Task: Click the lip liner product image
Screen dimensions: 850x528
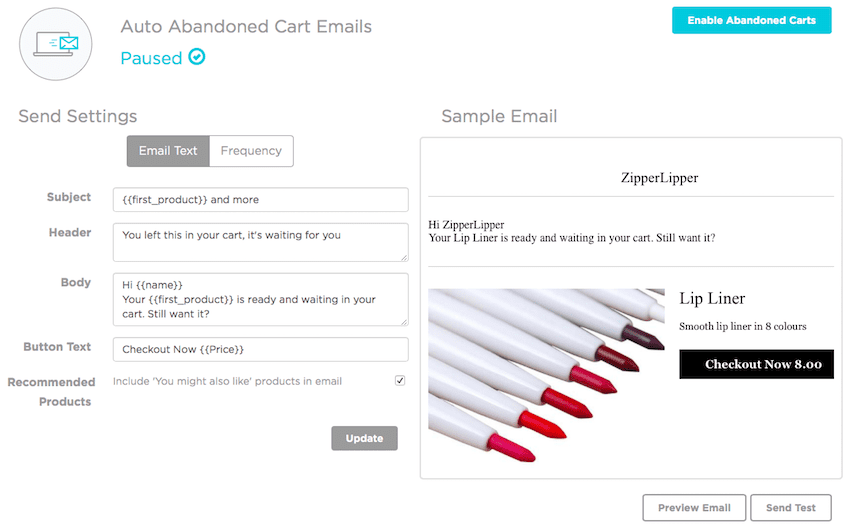Action: [546, 375]
